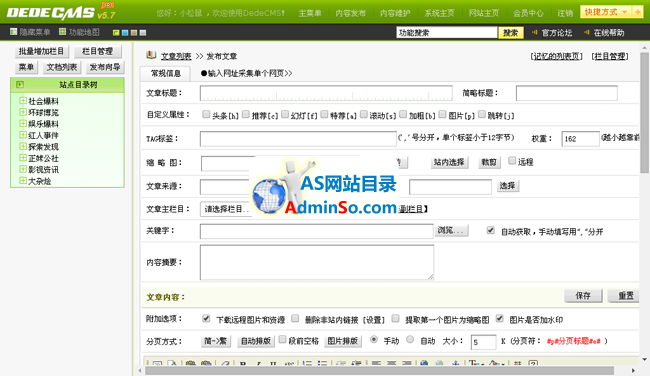650x376 pixels.
Task: Check the 滚动[s] attribute box
Action: [364, 114]
